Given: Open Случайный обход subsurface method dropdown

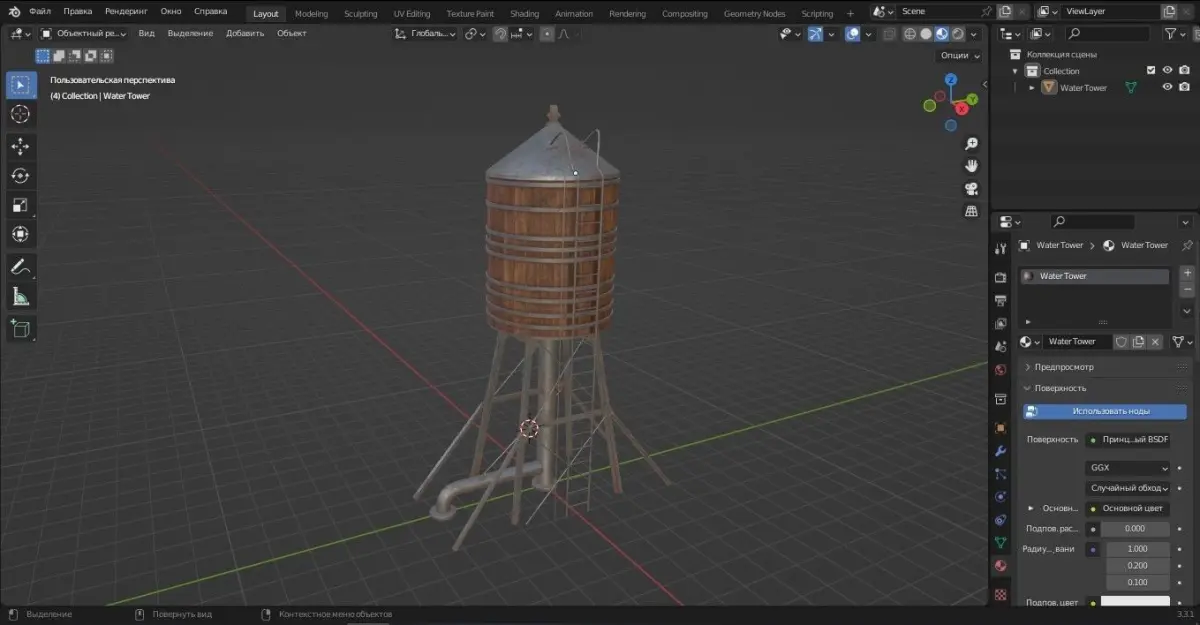Looking at the screenshot, I should coord(1127,488).
